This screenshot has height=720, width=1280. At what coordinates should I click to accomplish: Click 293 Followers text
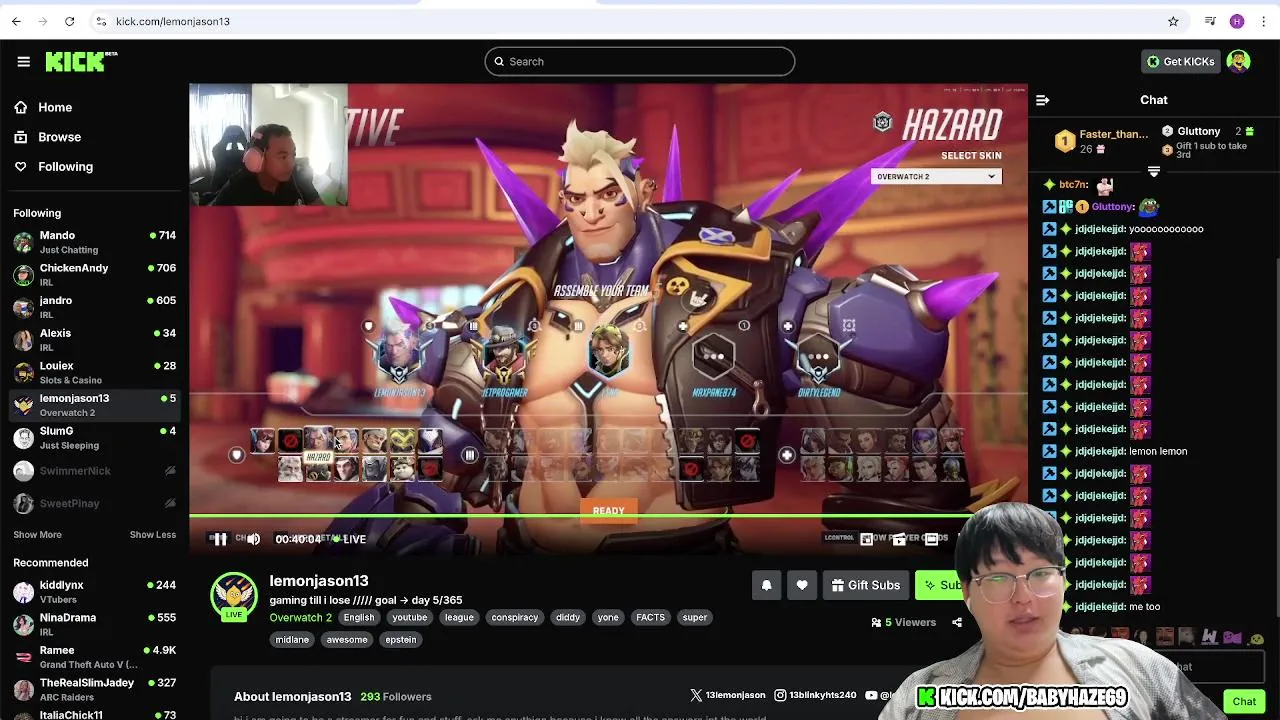[396, 697]
